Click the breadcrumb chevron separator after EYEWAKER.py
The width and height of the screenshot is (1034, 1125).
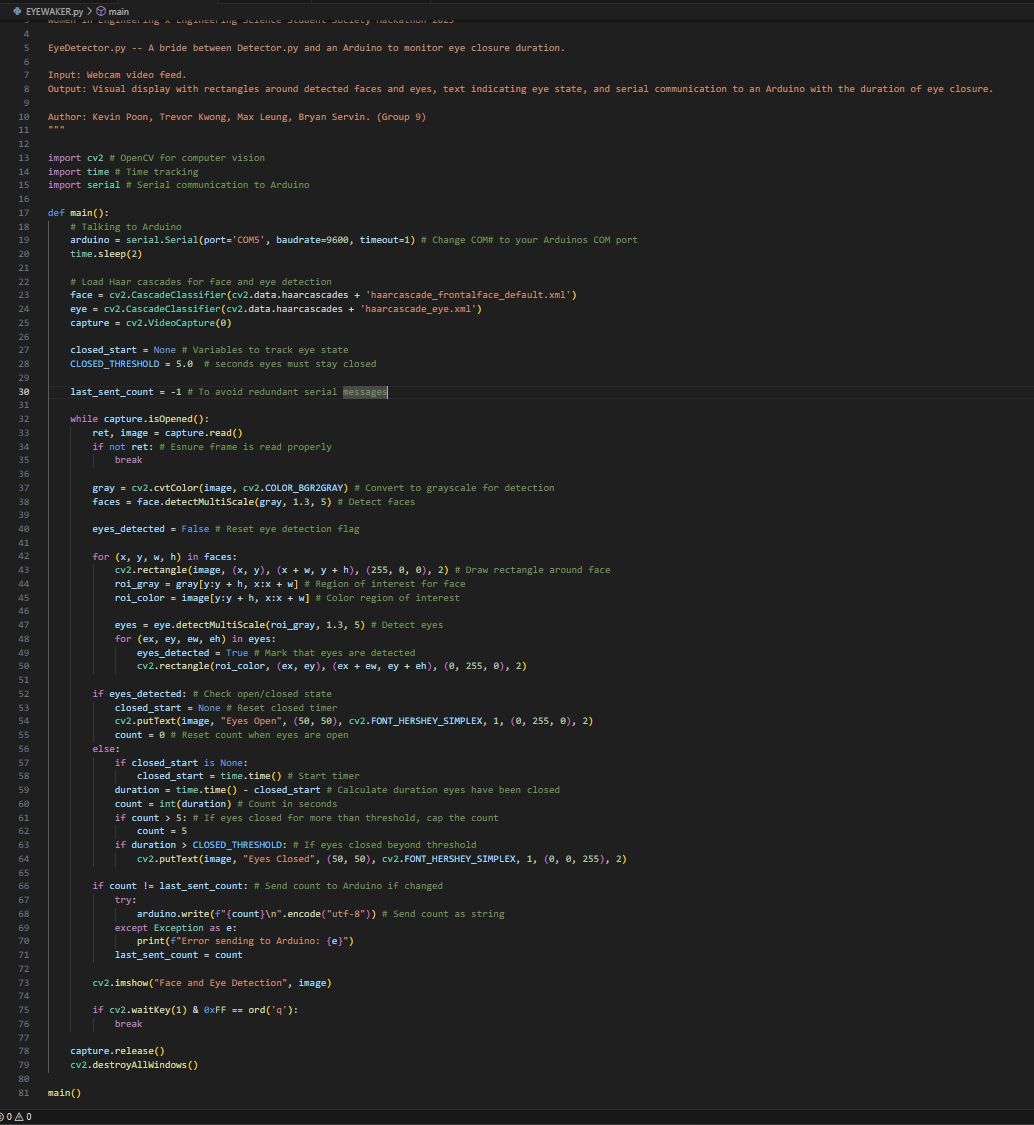click(x=90, y=11)
